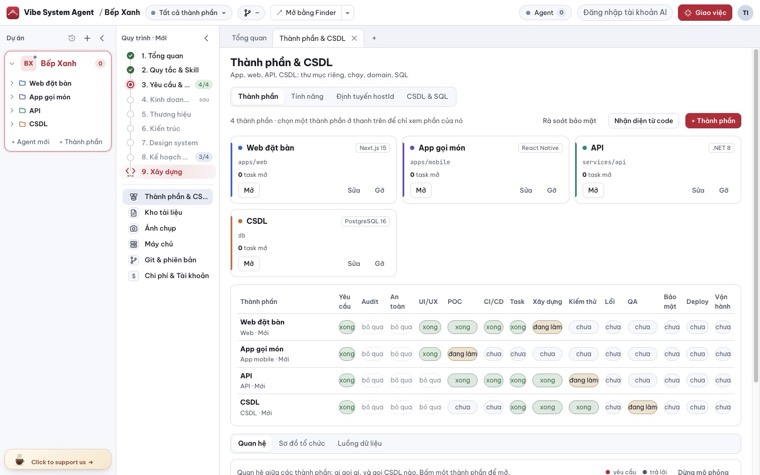Open the Web đặt bàn card with Mở
This screenshot has width=760, height=475.
coord(249,190)
